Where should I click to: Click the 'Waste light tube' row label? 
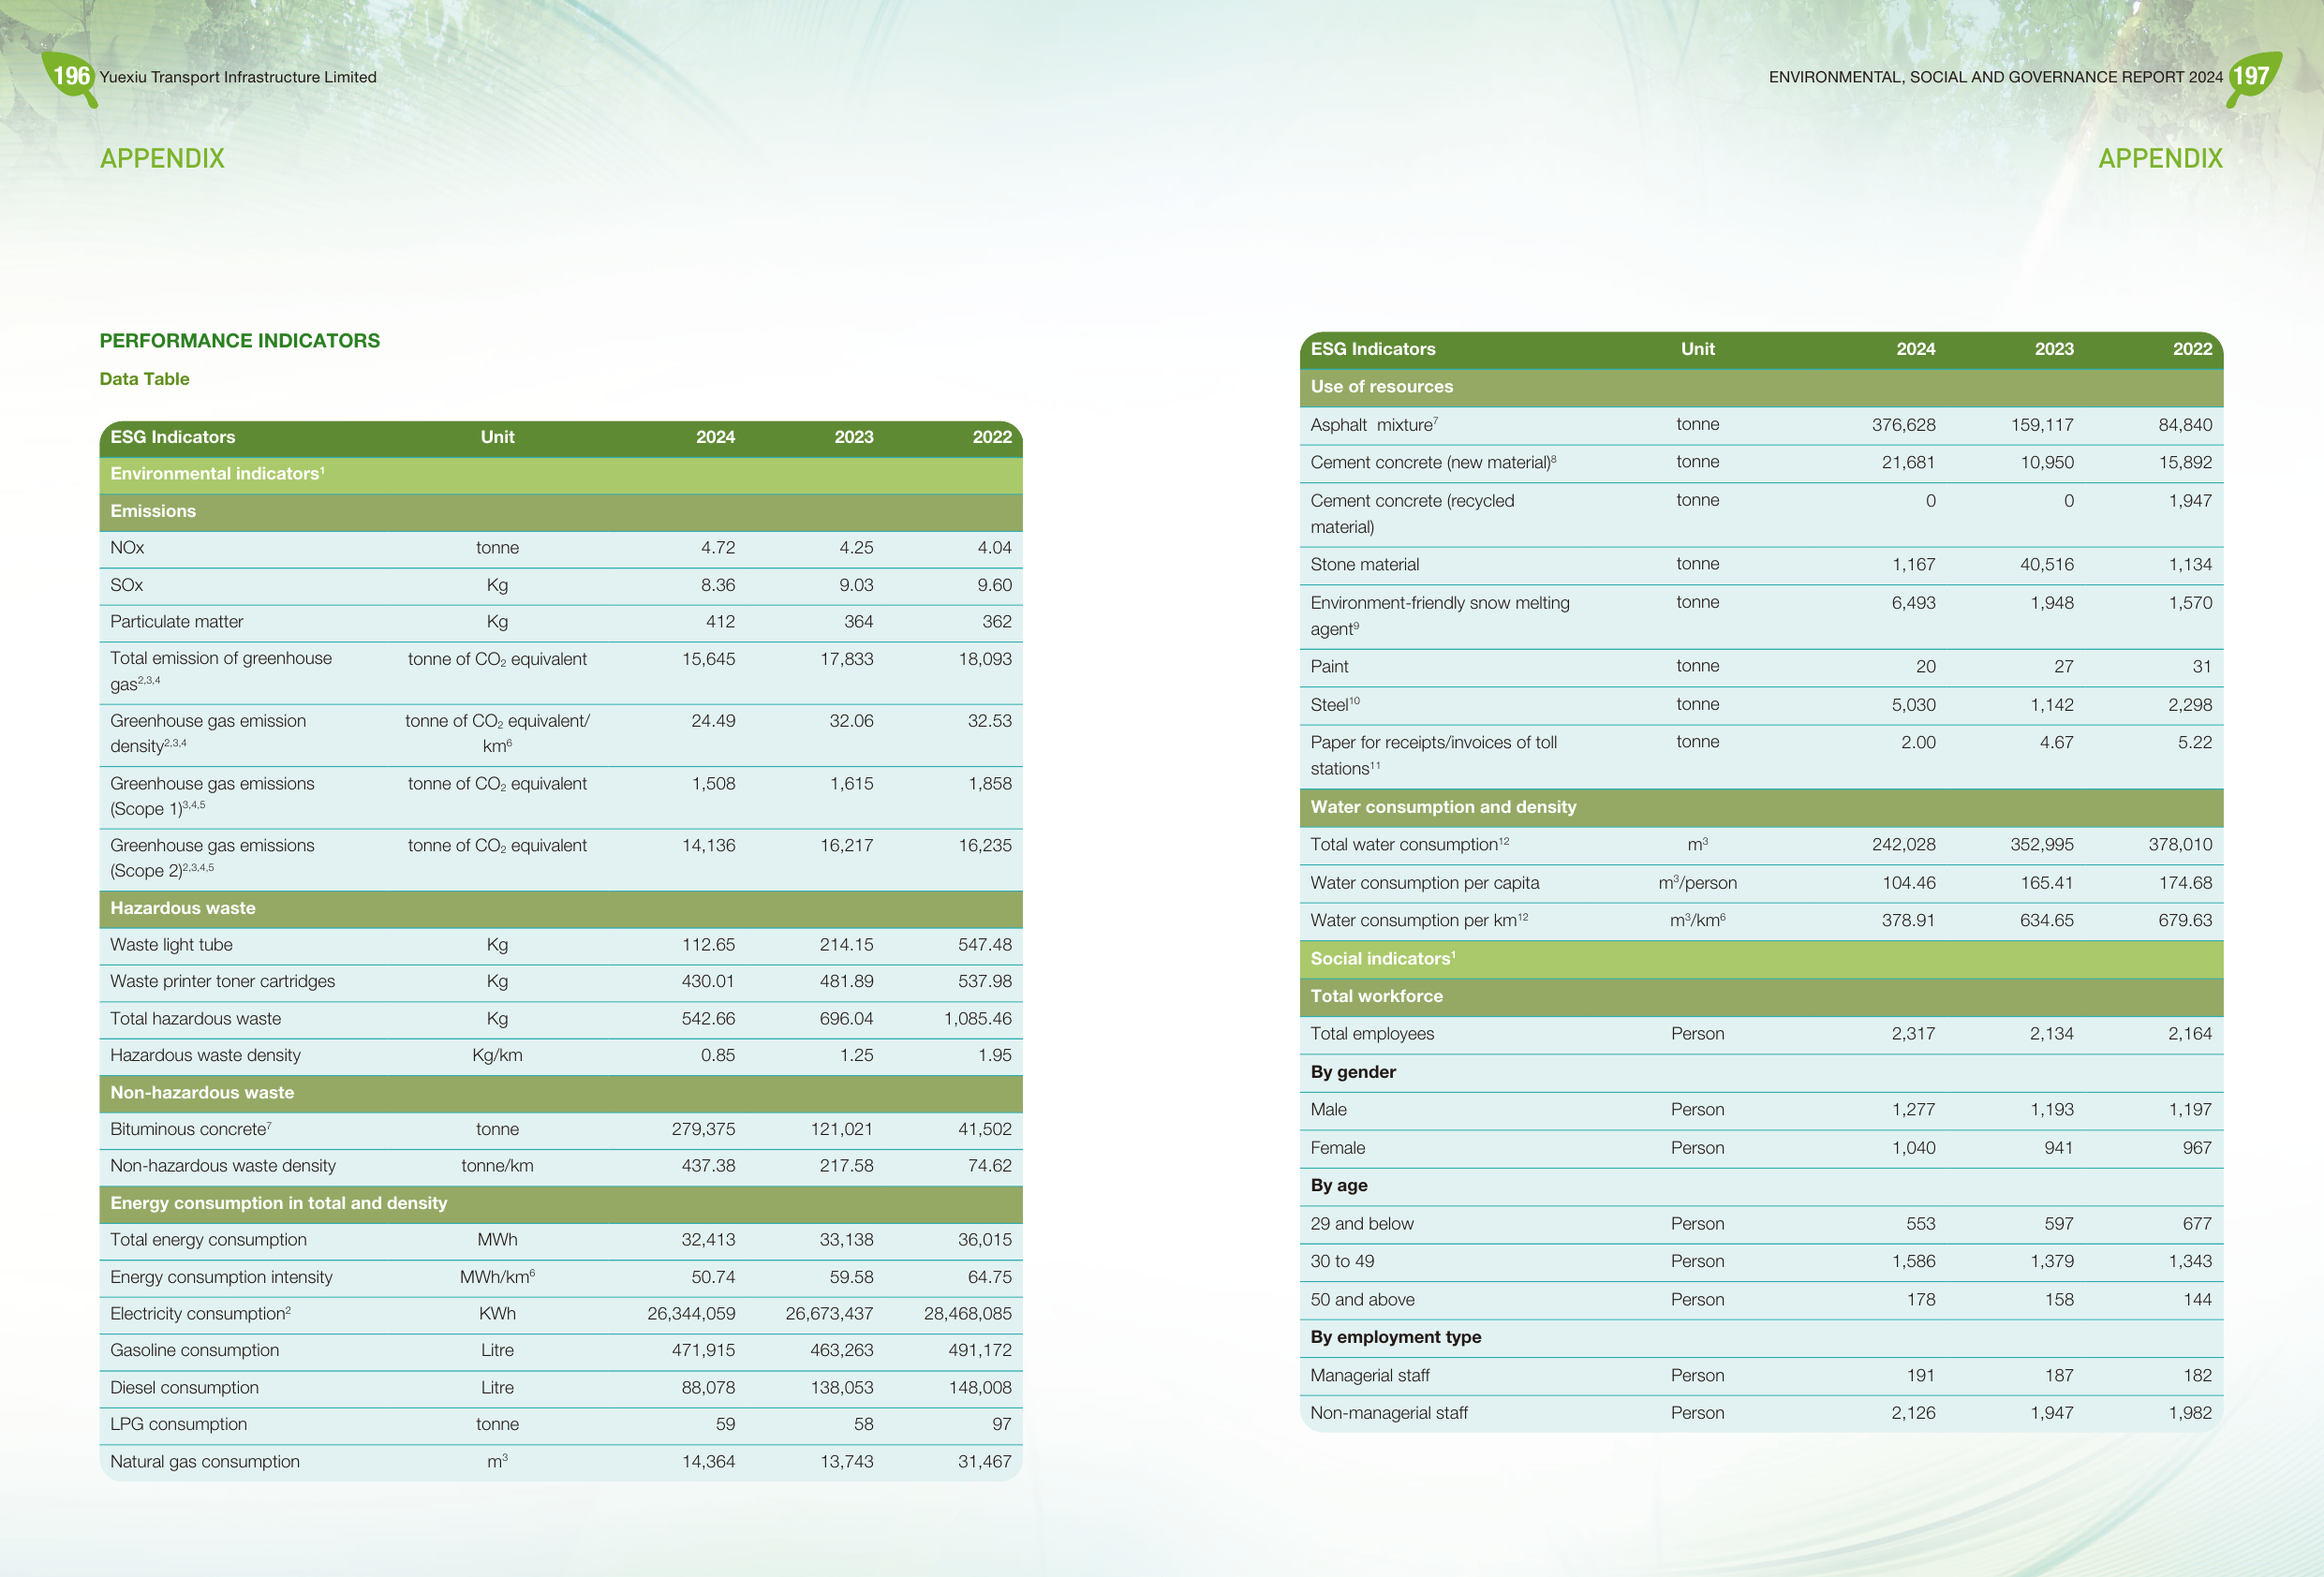coord(171,945)
